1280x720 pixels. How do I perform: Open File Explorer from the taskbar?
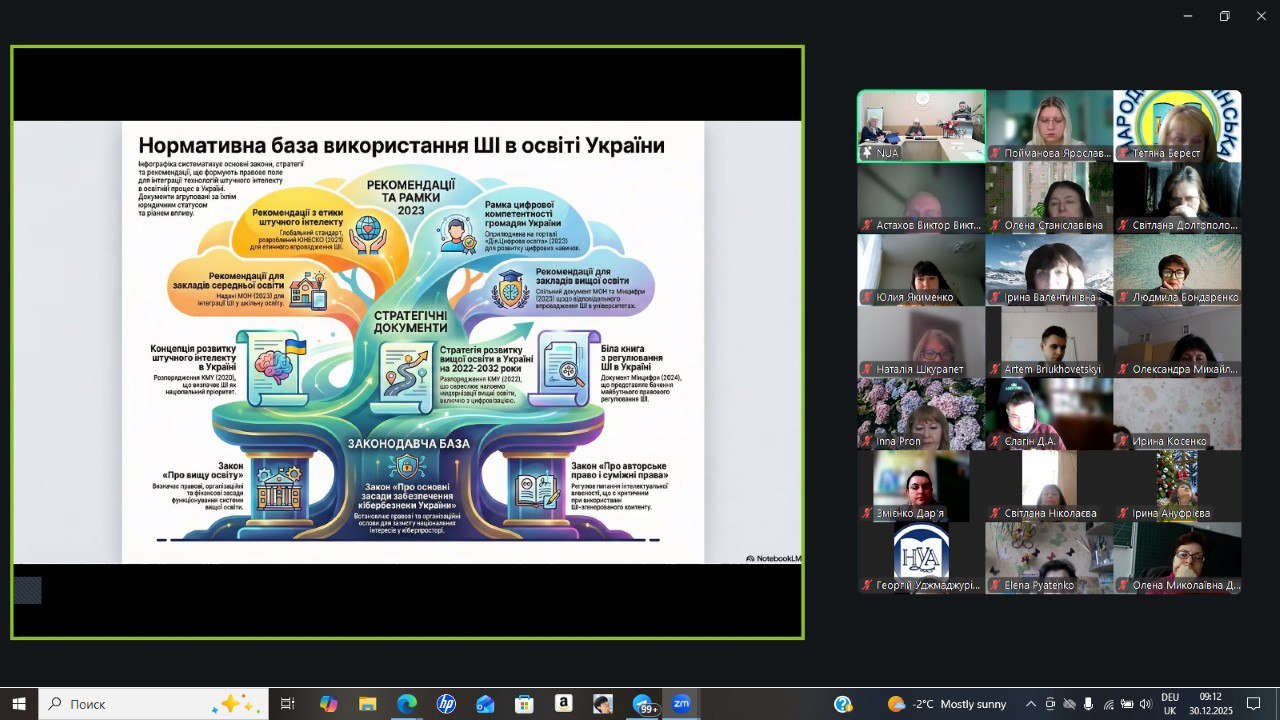point(367,704)
